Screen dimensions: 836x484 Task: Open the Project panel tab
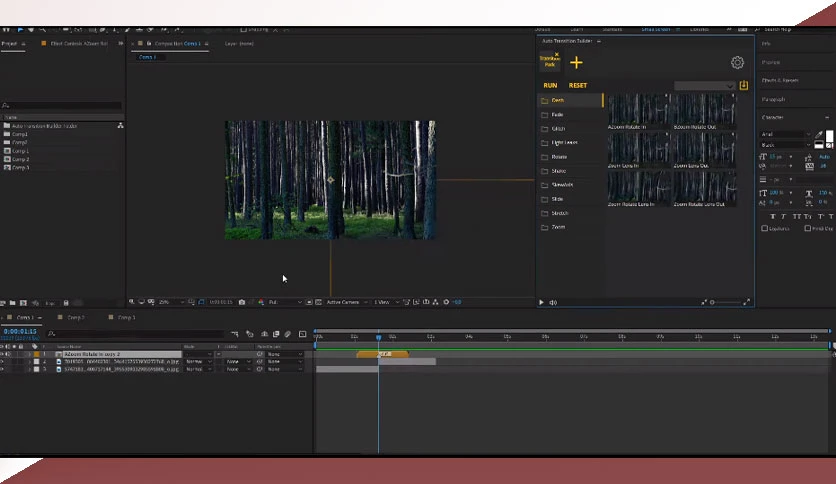[x=9, y=43]
